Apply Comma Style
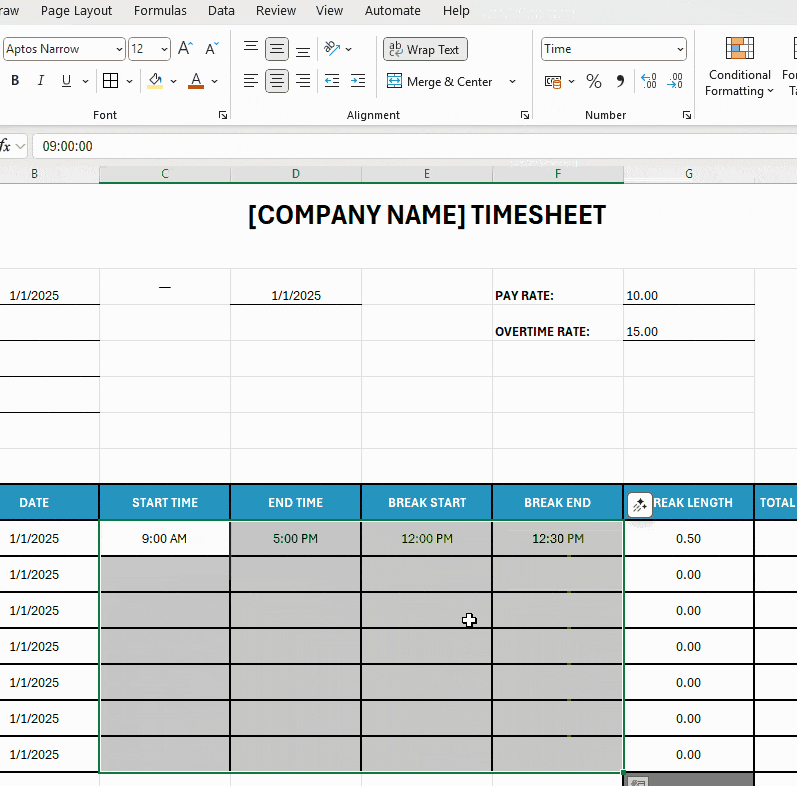797x786 pixels. pos(620,81)
